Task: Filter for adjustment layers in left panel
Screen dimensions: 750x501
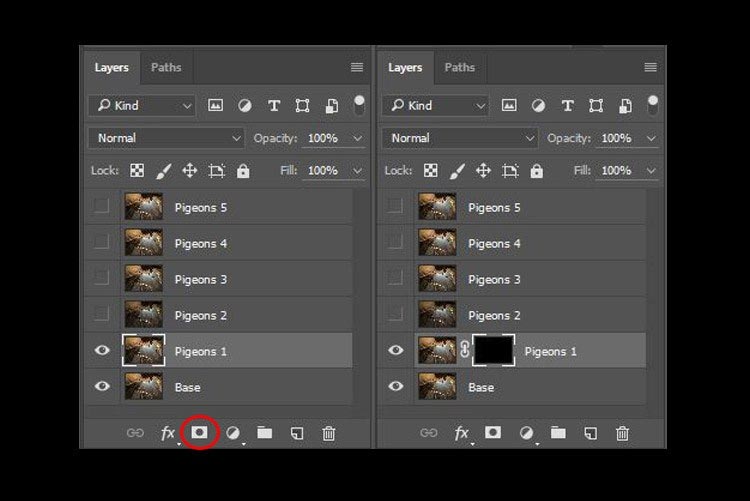Action: 244,105
